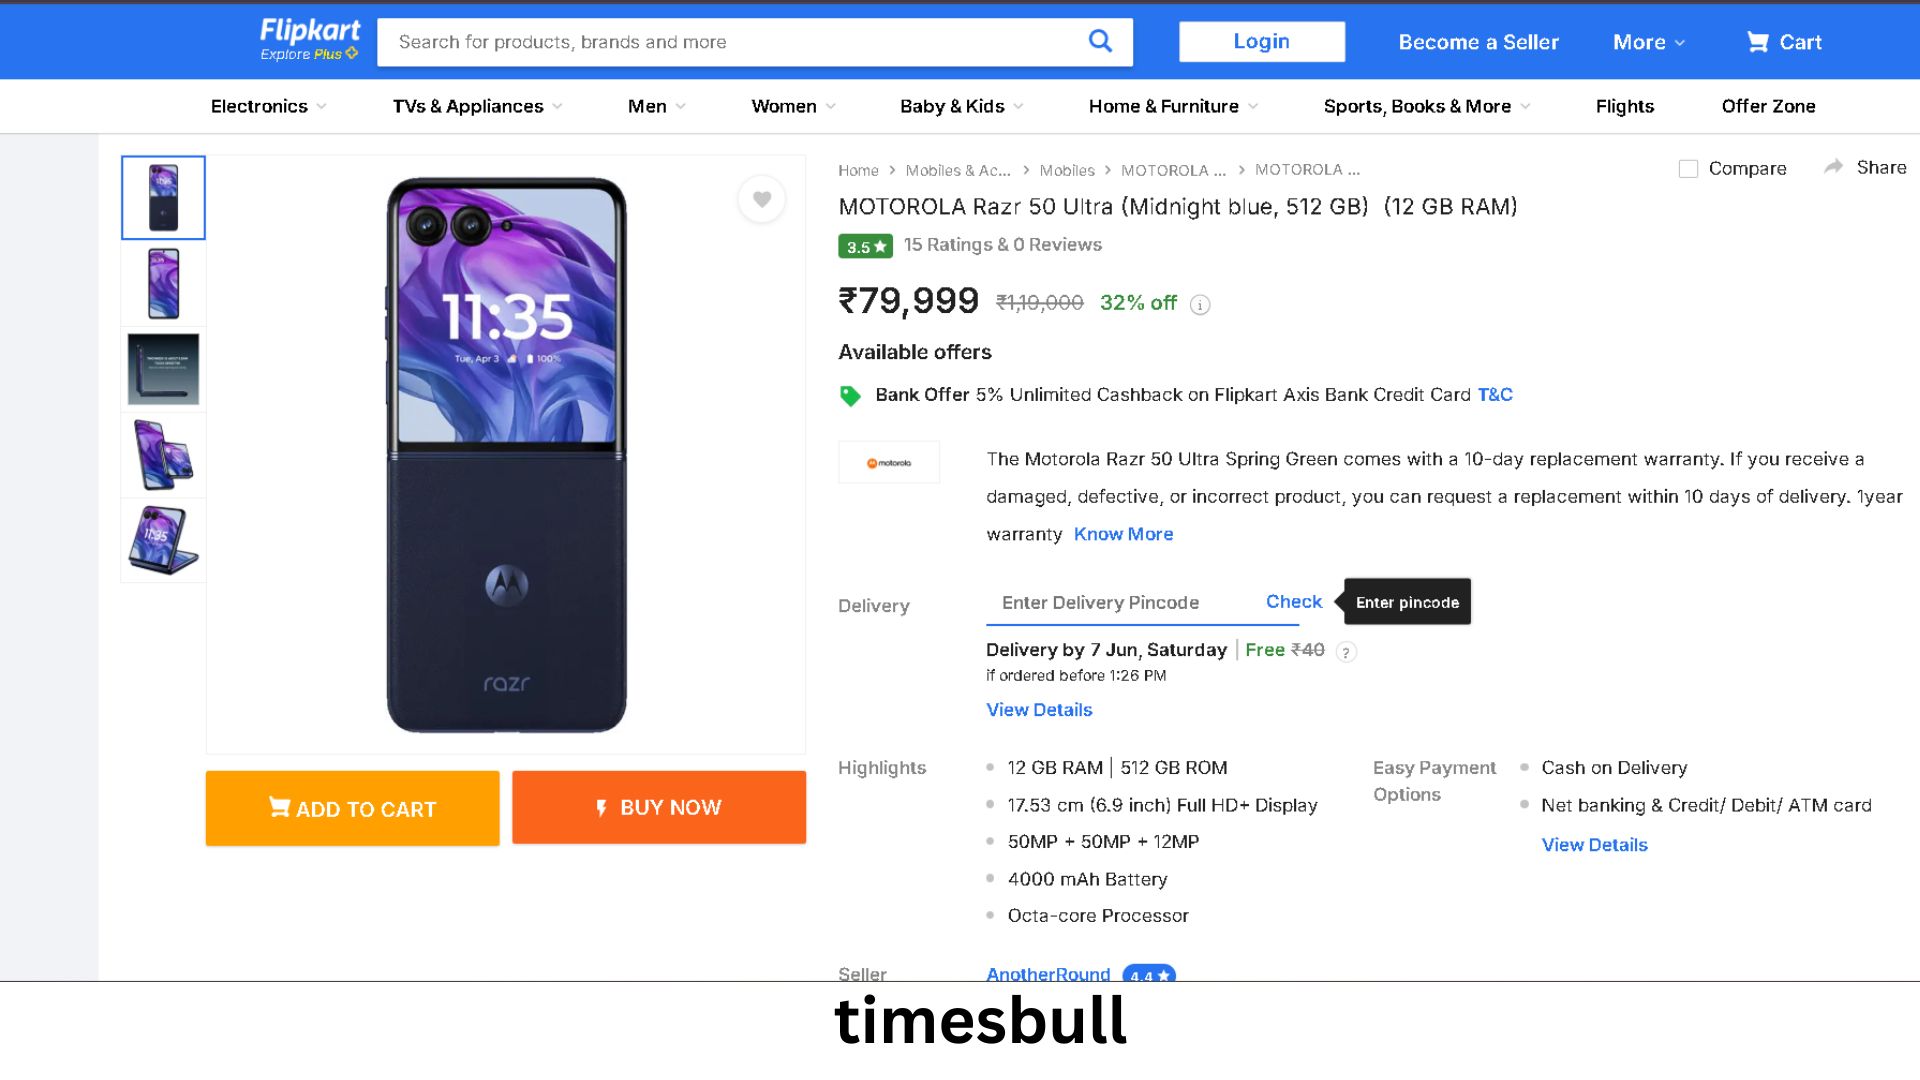Click the Share arrow icon
Viewport: 1920px width, 1080px height.
click(x=1833, y=167)
